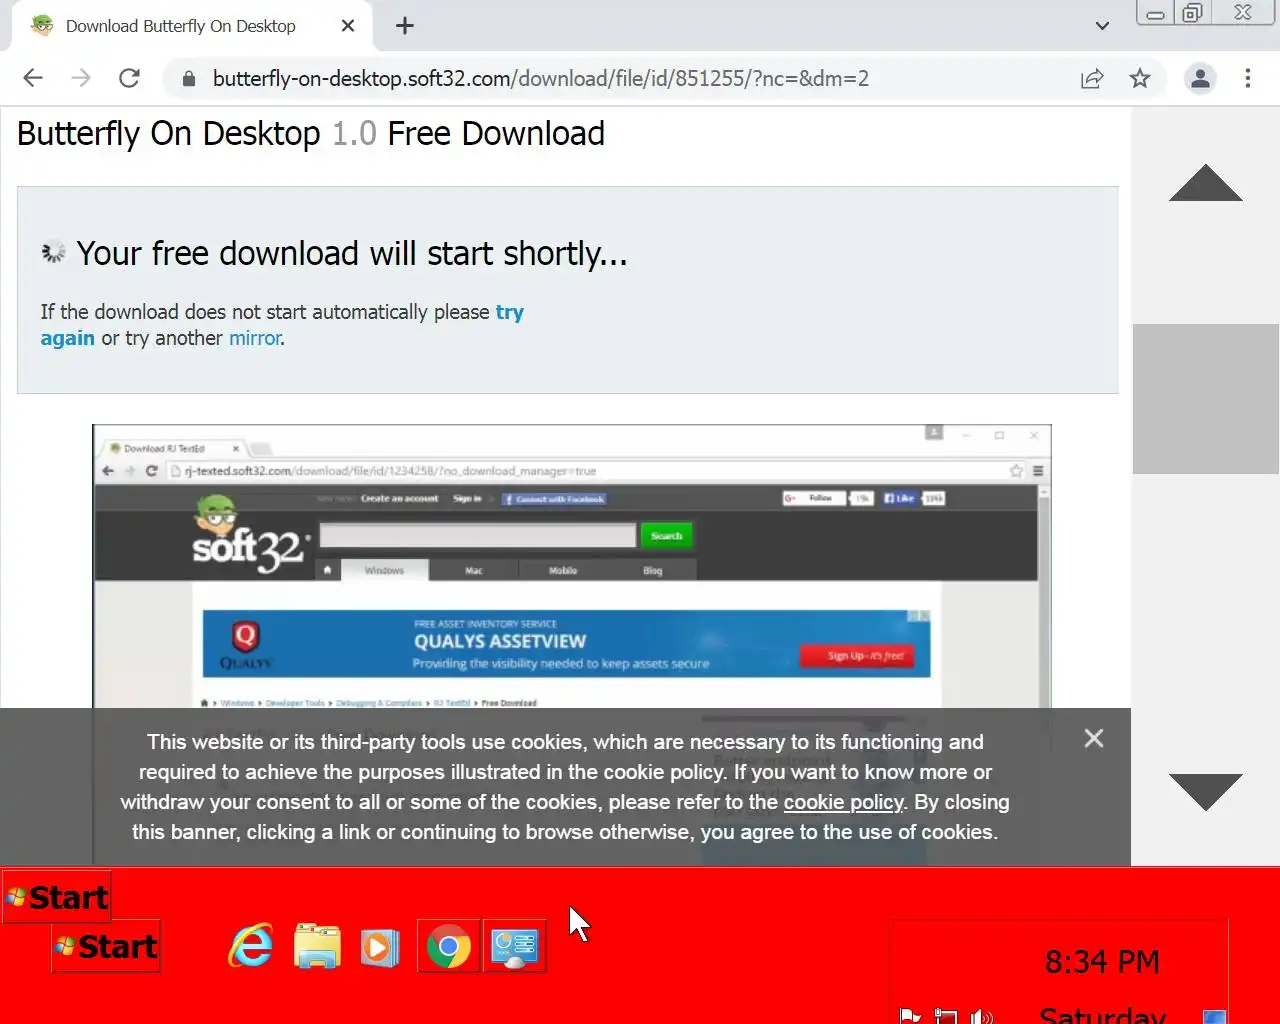
Task: Click the scrollbar down arrow
Action: (1206, 791)
